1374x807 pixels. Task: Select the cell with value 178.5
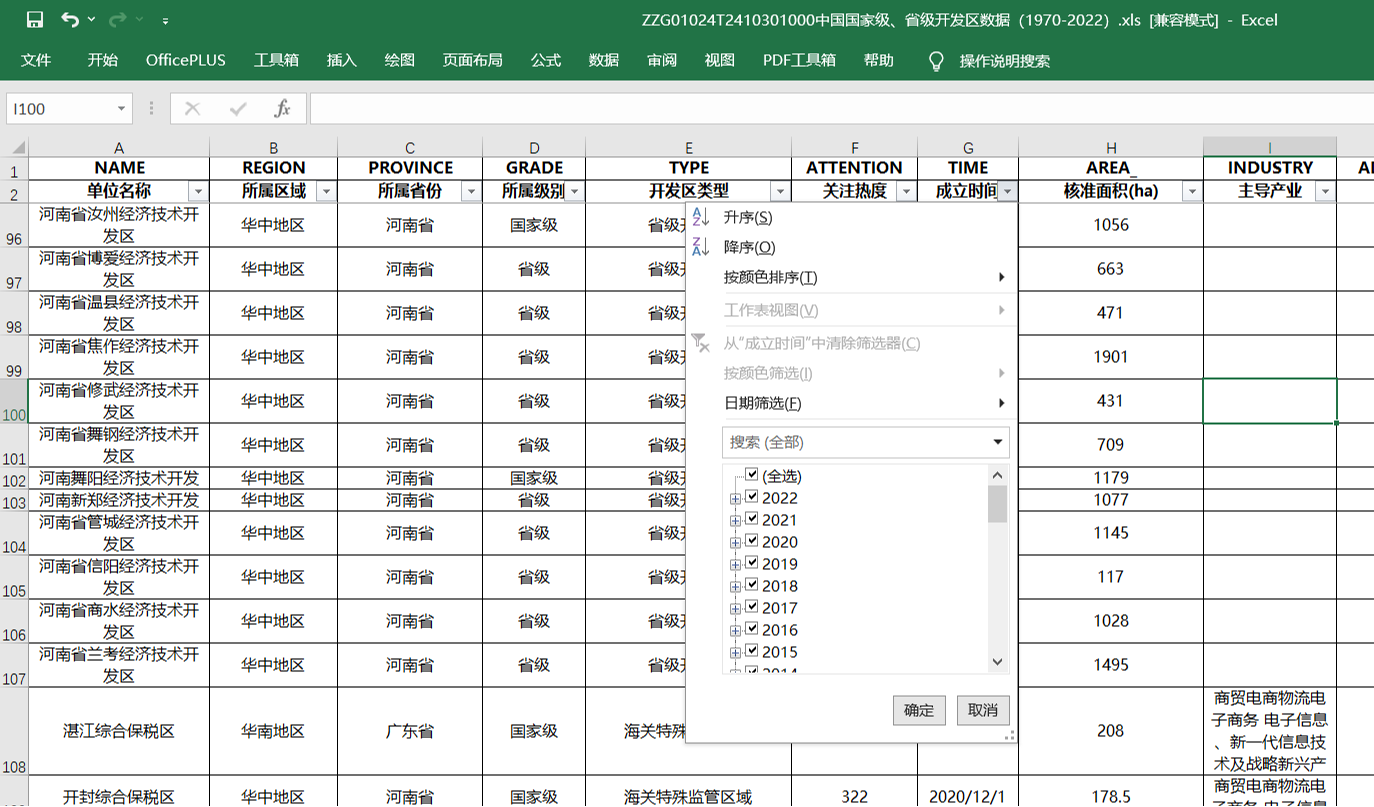click(1111, 797)
